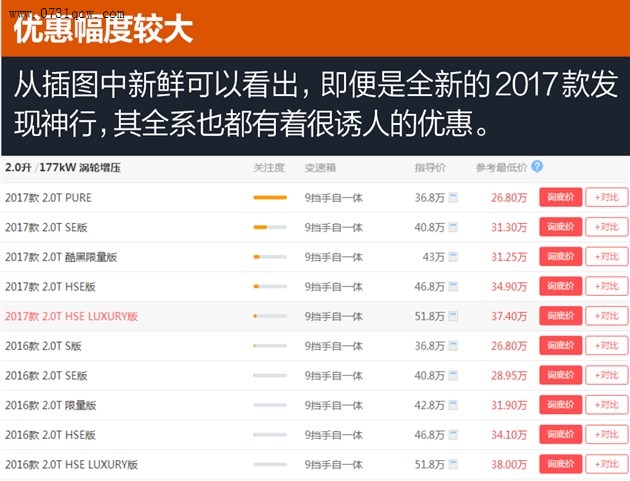Add 2016款 2.0T 限量版 to 对比
Image resolution: width=630 pixels, height=481 pixels.
click(x=607, y=405)
